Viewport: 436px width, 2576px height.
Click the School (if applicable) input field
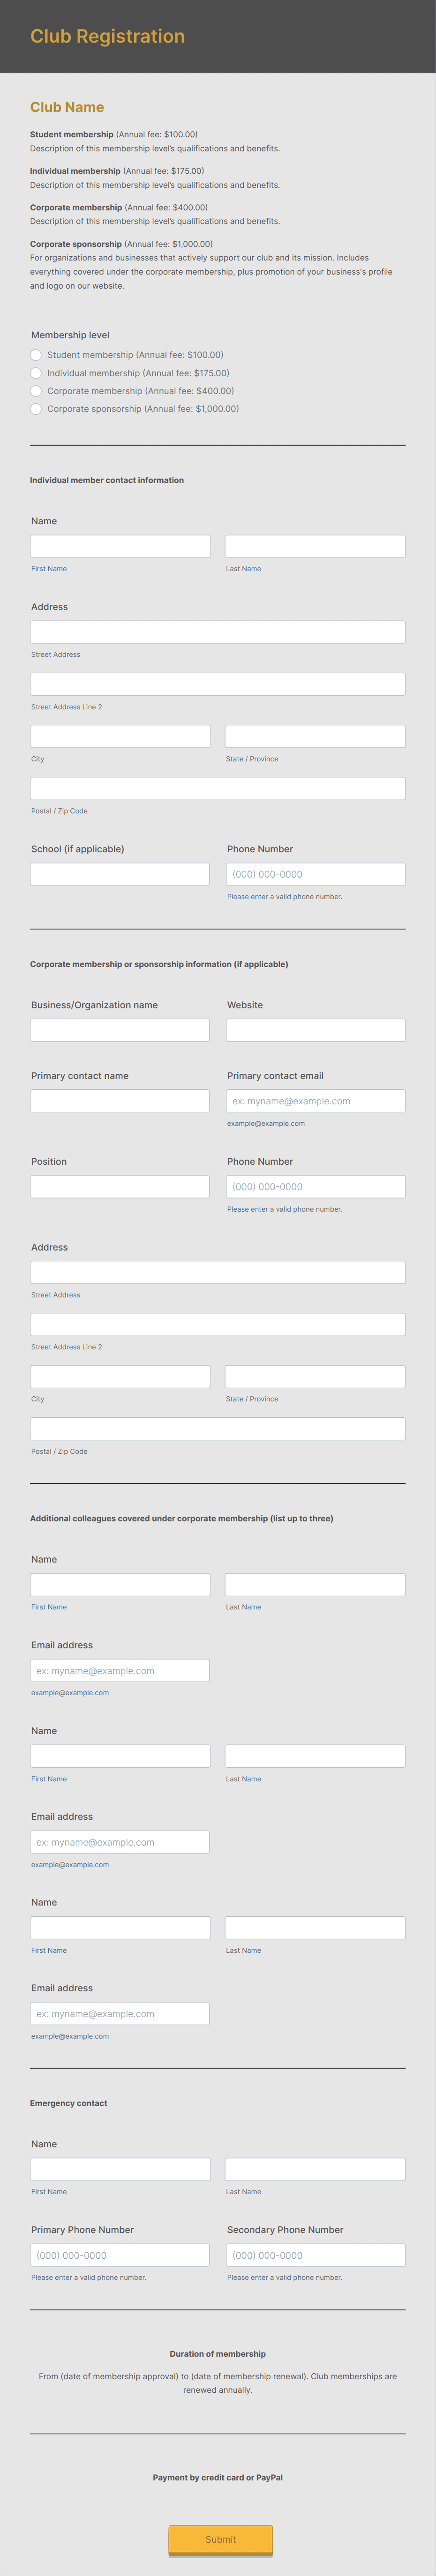tap(119, 874)
